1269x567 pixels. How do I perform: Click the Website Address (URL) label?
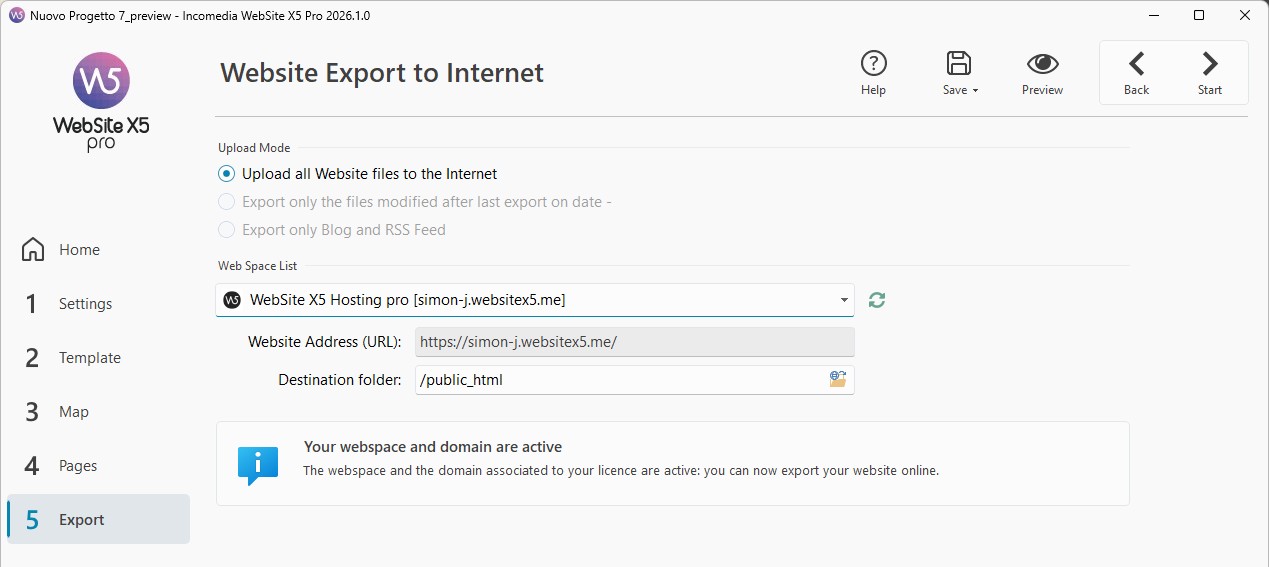click(325, 342)
